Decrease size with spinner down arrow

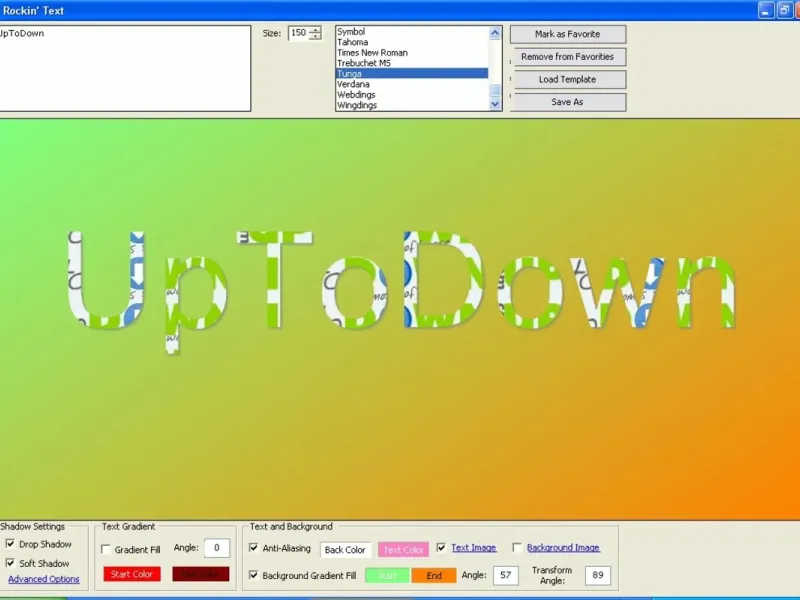point(315,37)
